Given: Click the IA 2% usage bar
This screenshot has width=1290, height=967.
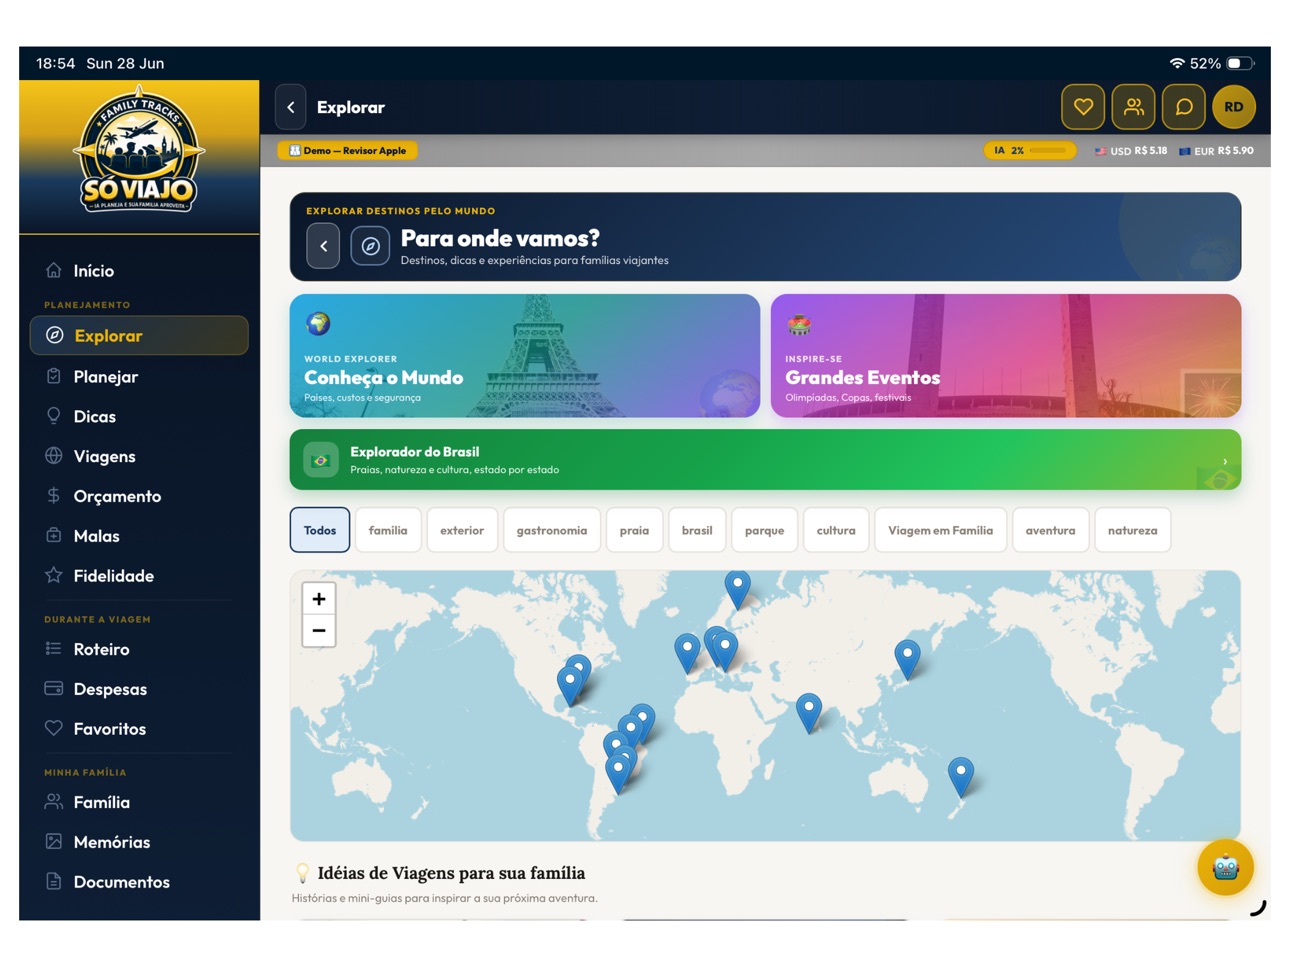Looking at the screenshot, I should (x=1029, y=151).
